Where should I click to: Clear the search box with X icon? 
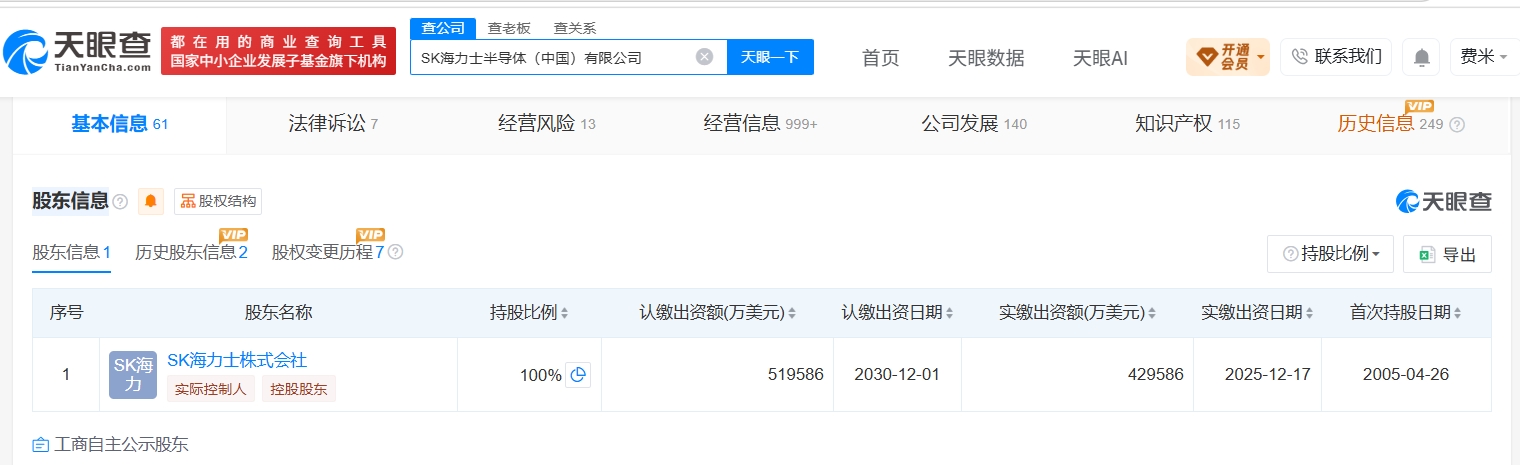[x=704, y=57]
